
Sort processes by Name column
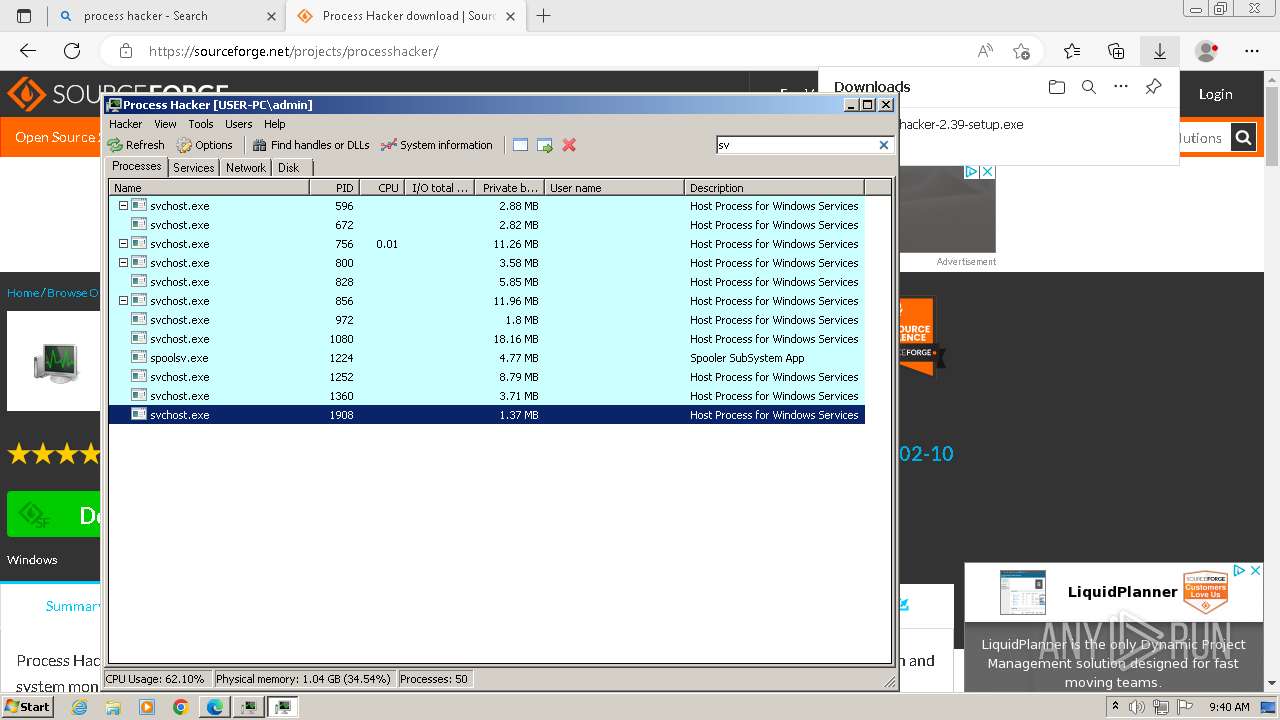pyautogui.click(x=209, y=188)
